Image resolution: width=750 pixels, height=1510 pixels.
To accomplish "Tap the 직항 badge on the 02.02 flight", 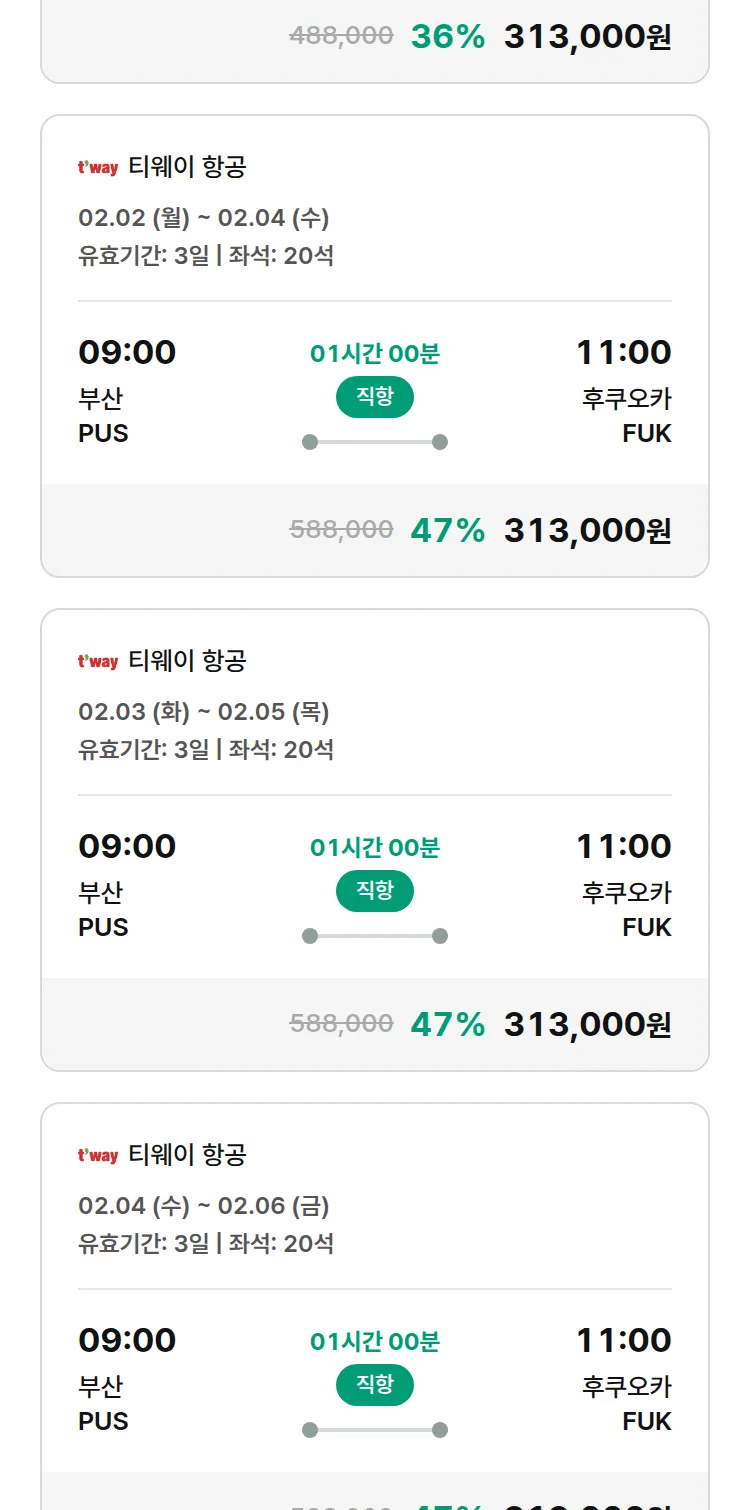I will [375, 397].
